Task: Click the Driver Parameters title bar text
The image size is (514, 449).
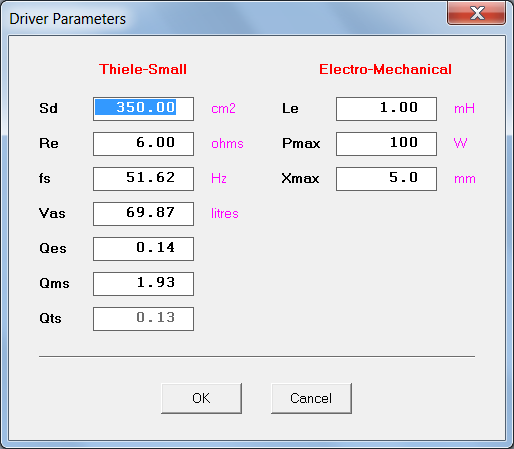Action: point(68,19)
